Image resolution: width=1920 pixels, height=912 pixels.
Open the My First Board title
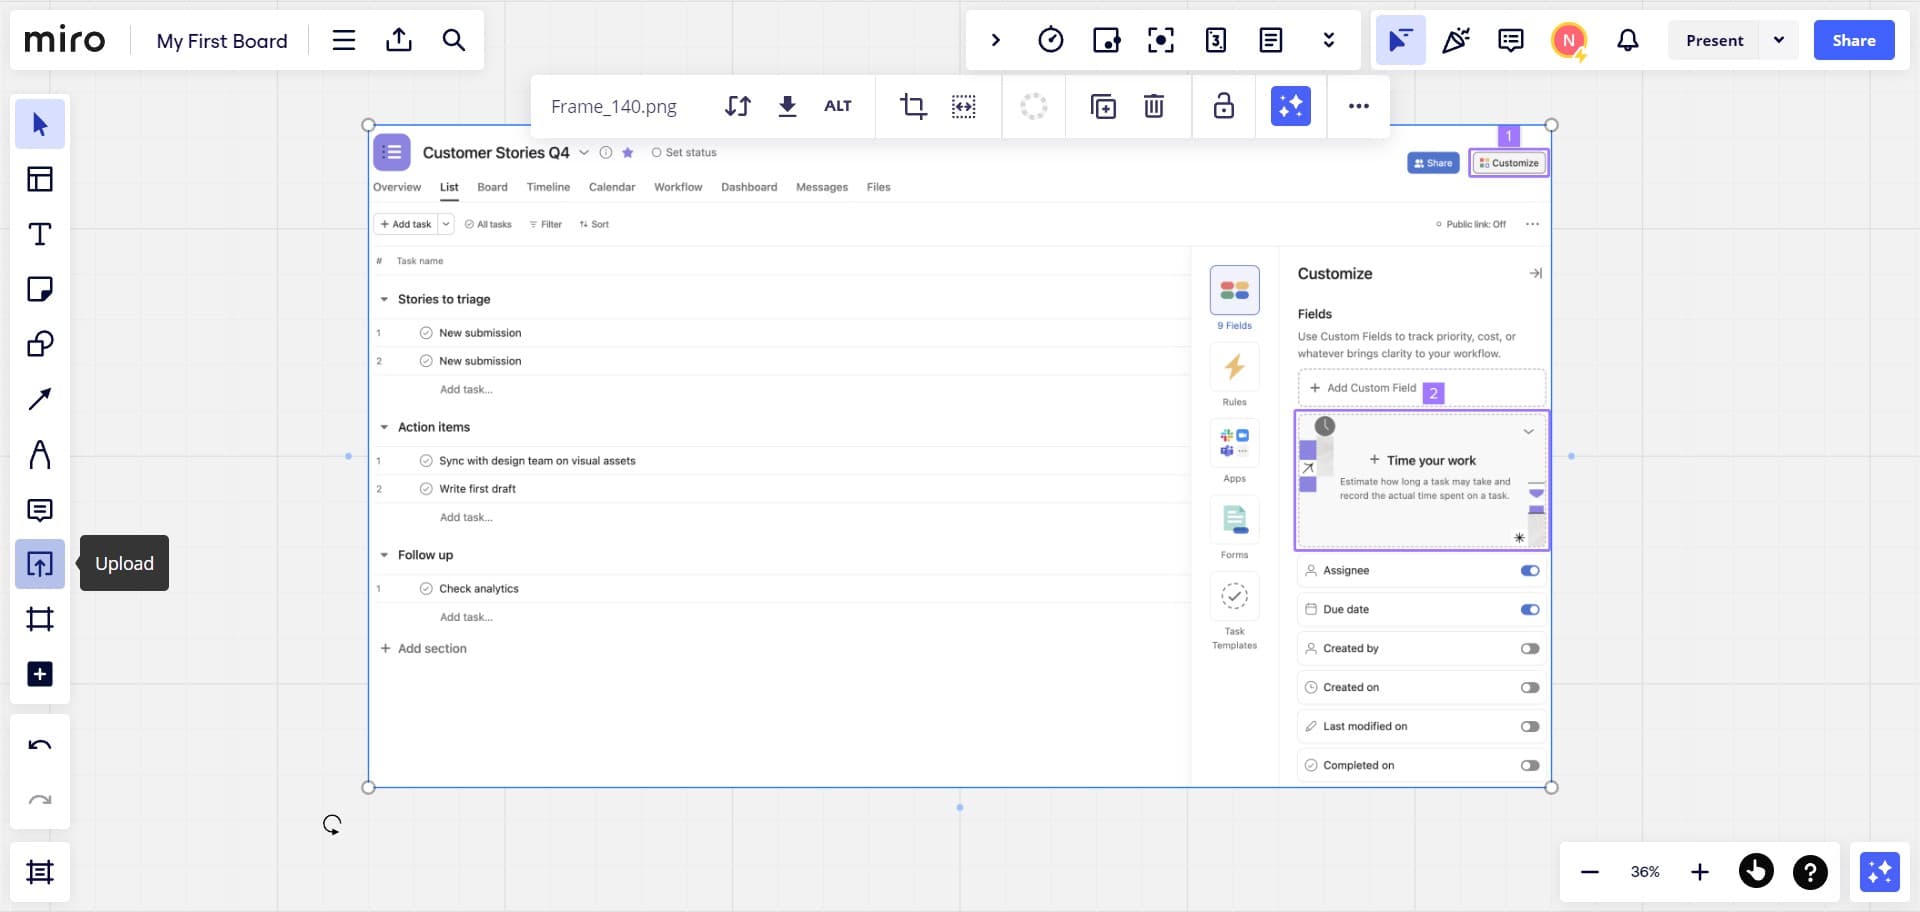[x=222, y=41]
